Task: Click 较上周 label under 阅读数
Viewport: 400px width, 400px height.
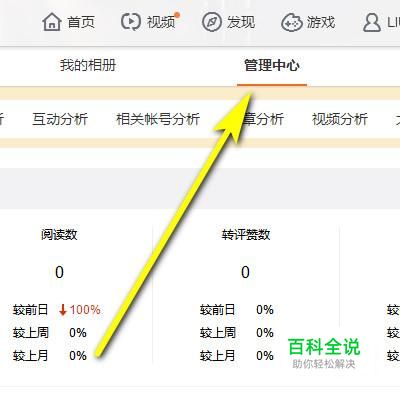Action: tap(31, 333)
